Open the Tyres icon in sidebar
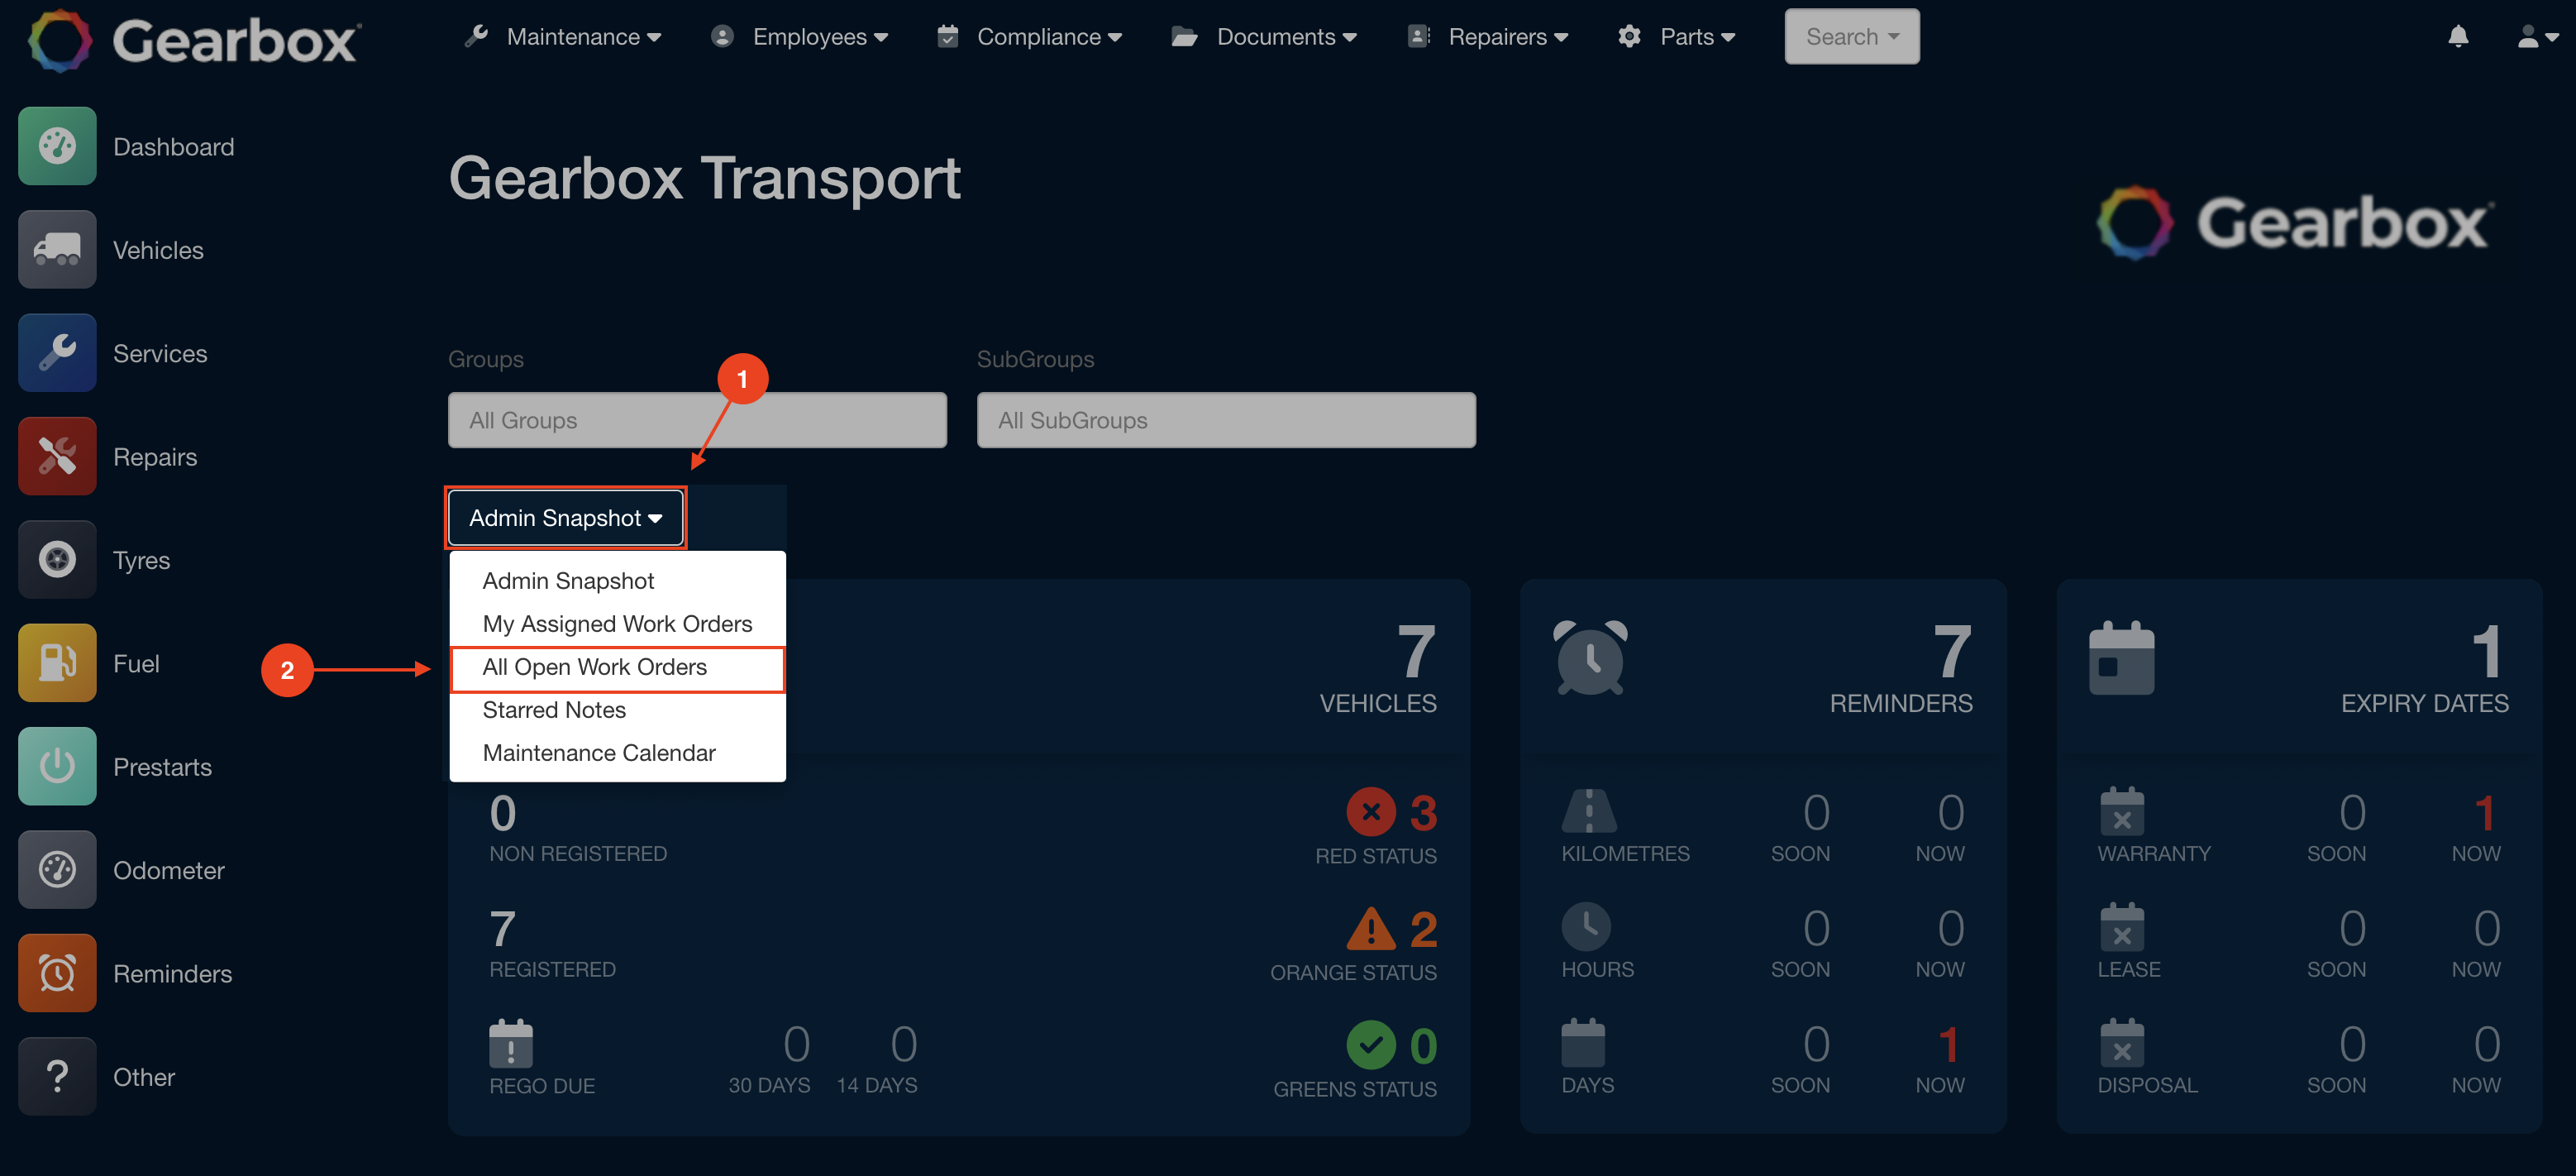 [57, 559]
